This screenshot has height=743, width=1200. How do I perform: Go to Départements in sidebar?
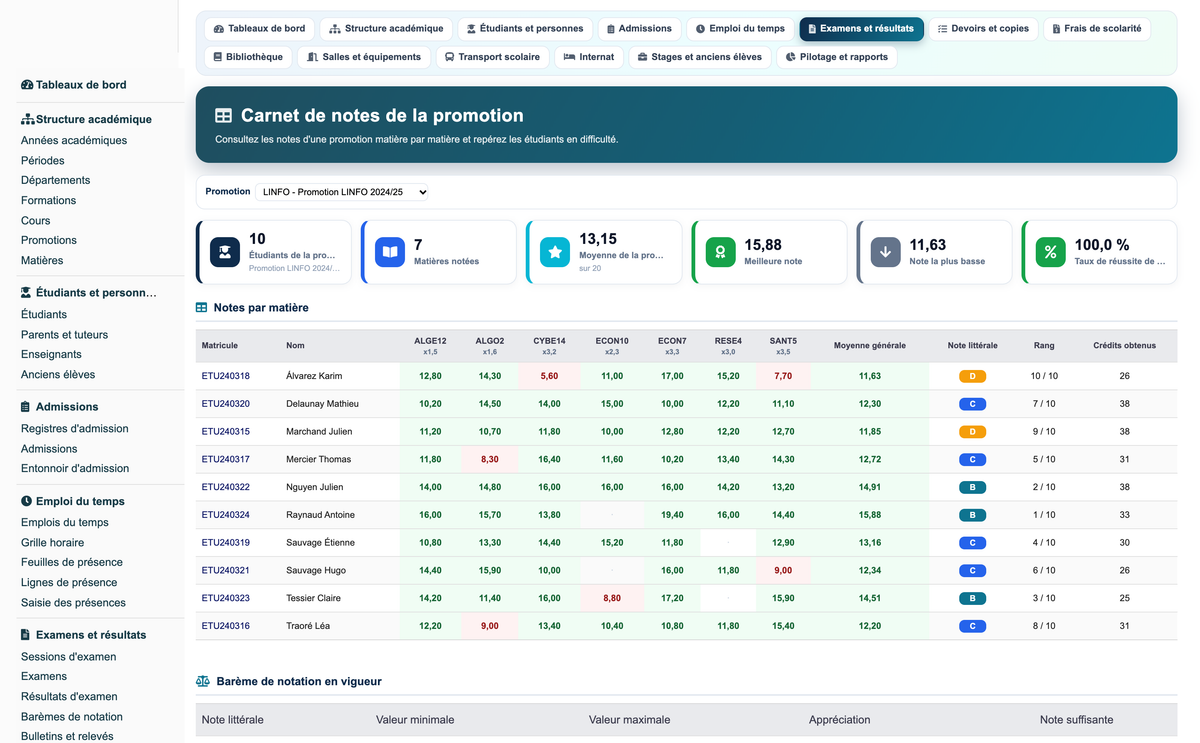[56, 181]
